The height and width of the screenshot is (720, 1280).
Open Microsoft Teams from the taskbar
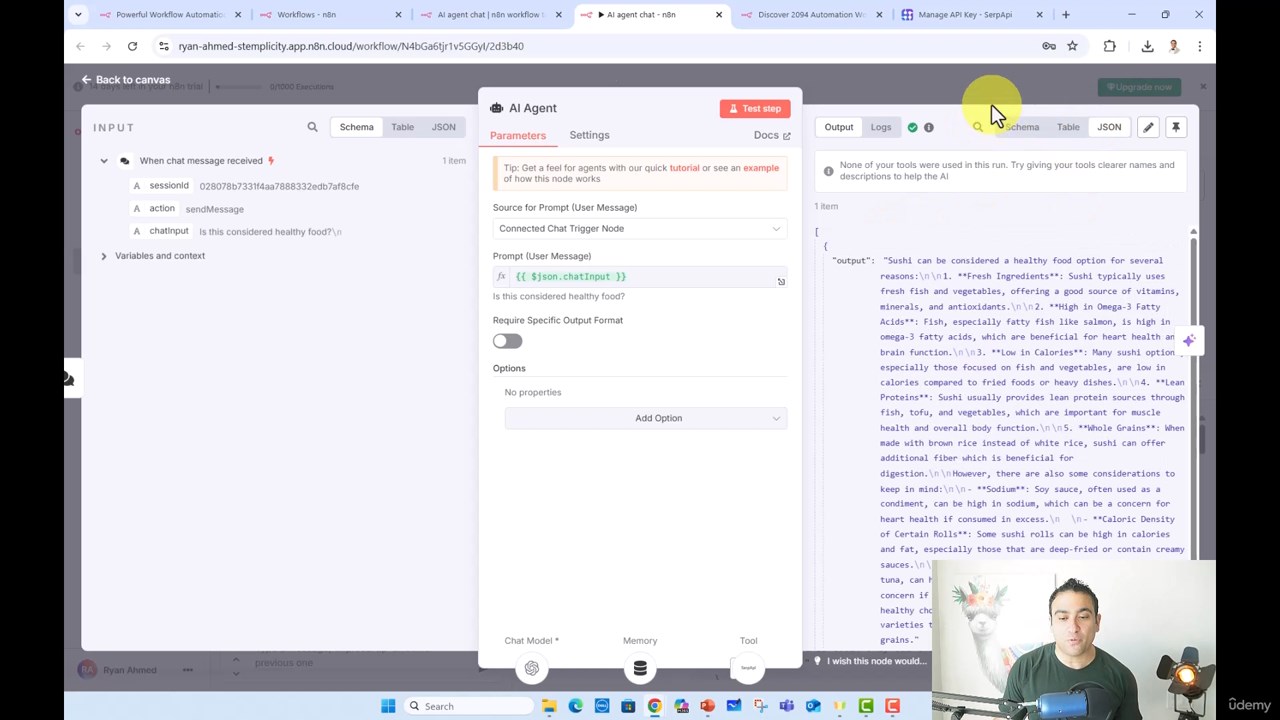pyautogui.click(x=786, y=706)
